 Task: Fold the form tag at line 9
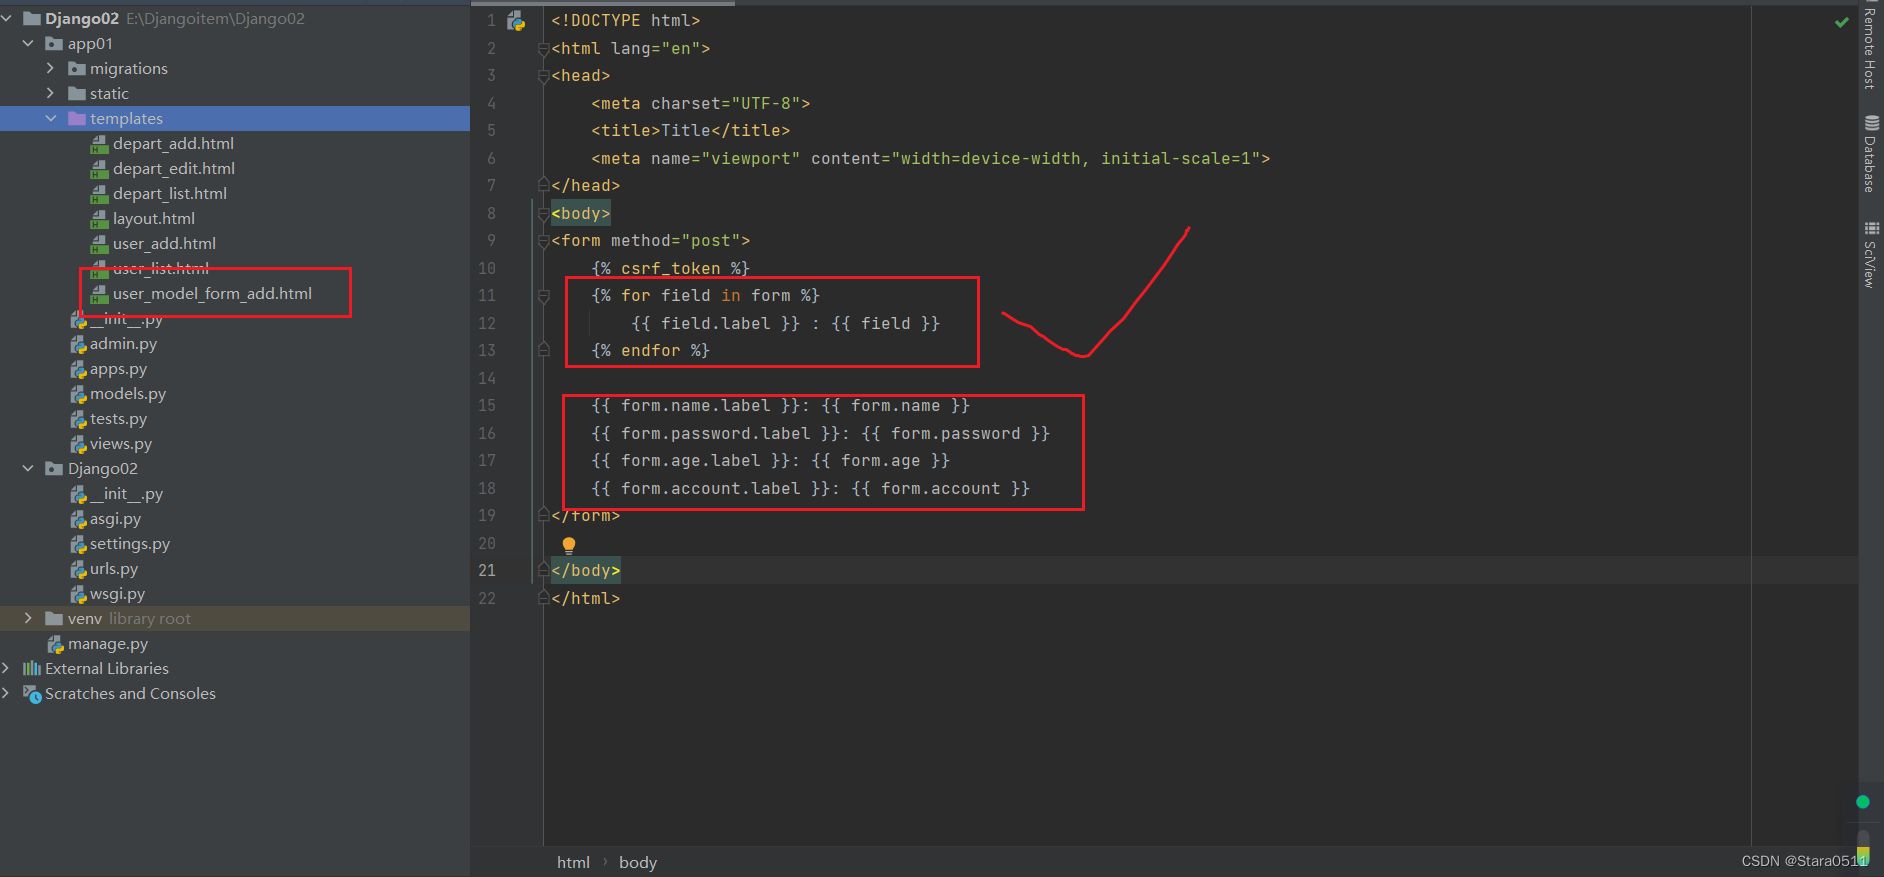pyautogui.click(x=543, y=241)
